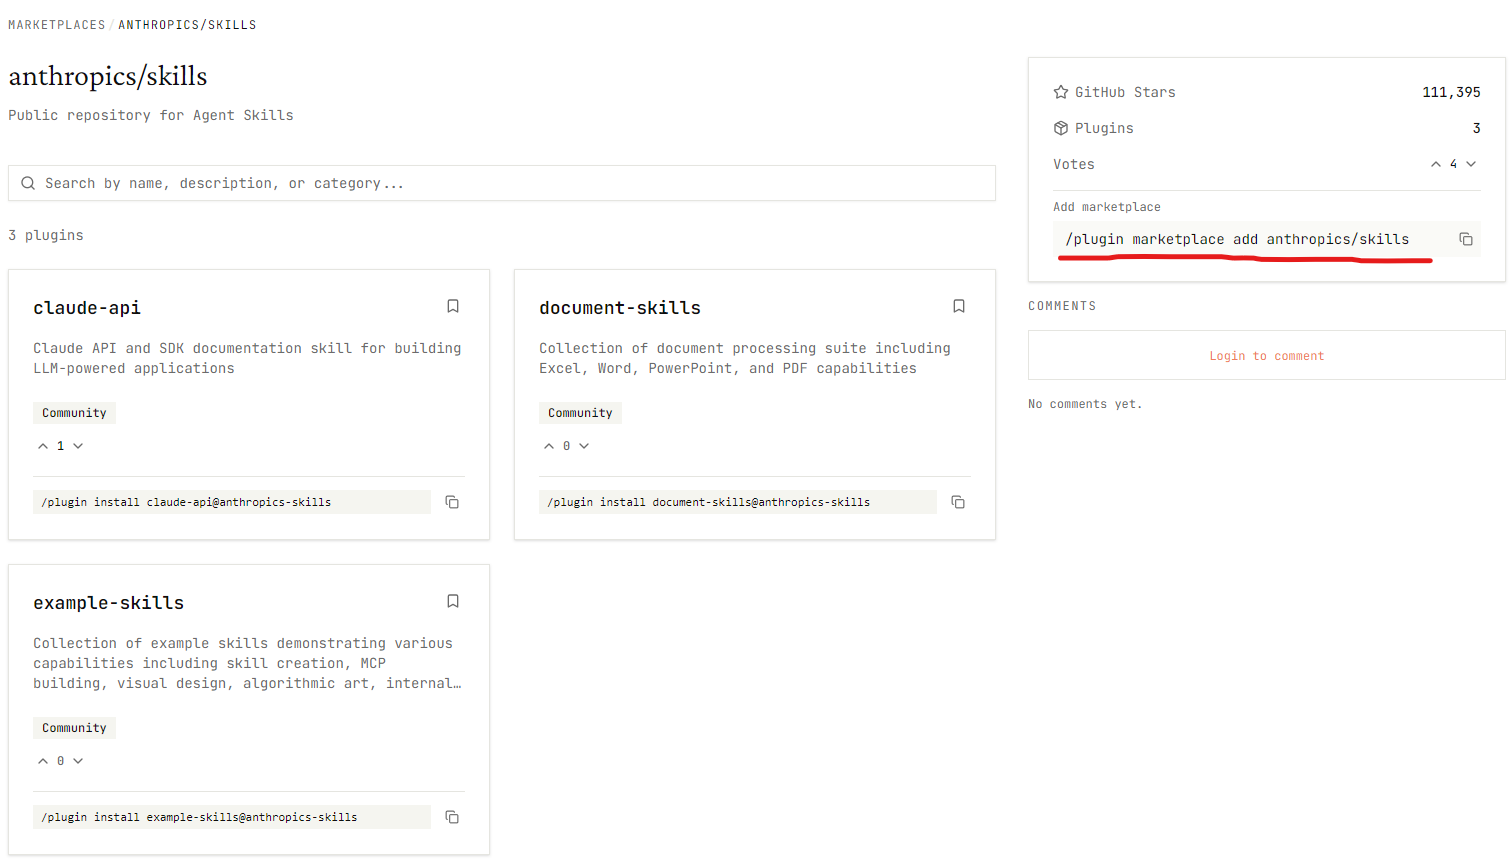Downvote the claude-api plugin
This screenshot has height=859, width=1512.
[x=78, y=446]
